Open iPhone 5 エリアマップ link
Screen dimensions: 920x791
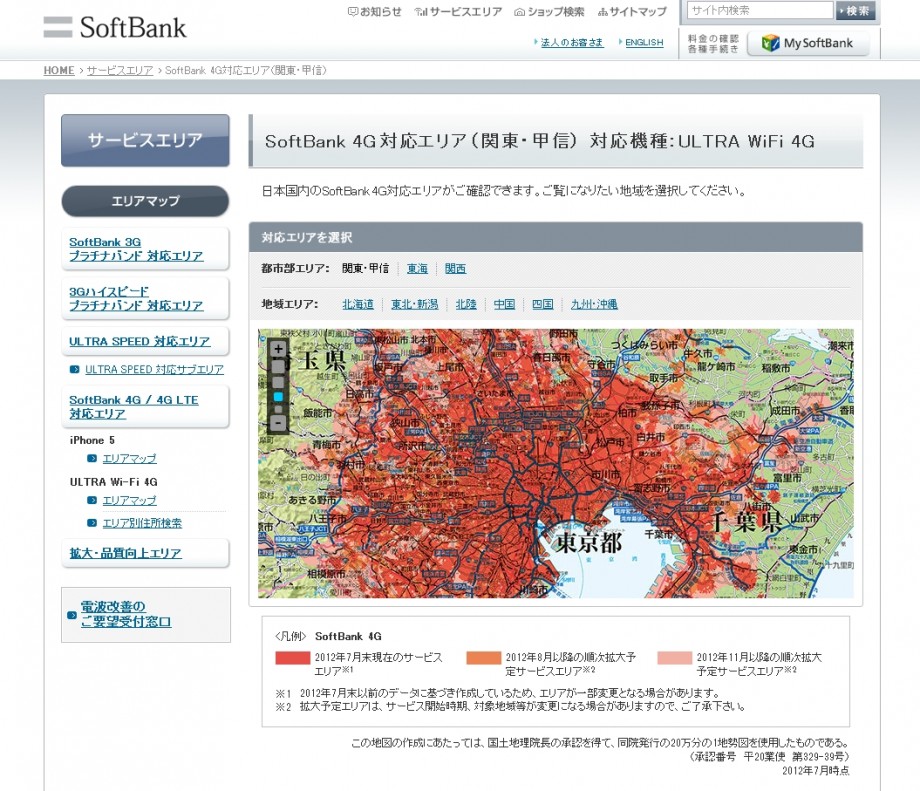point(130,458)
